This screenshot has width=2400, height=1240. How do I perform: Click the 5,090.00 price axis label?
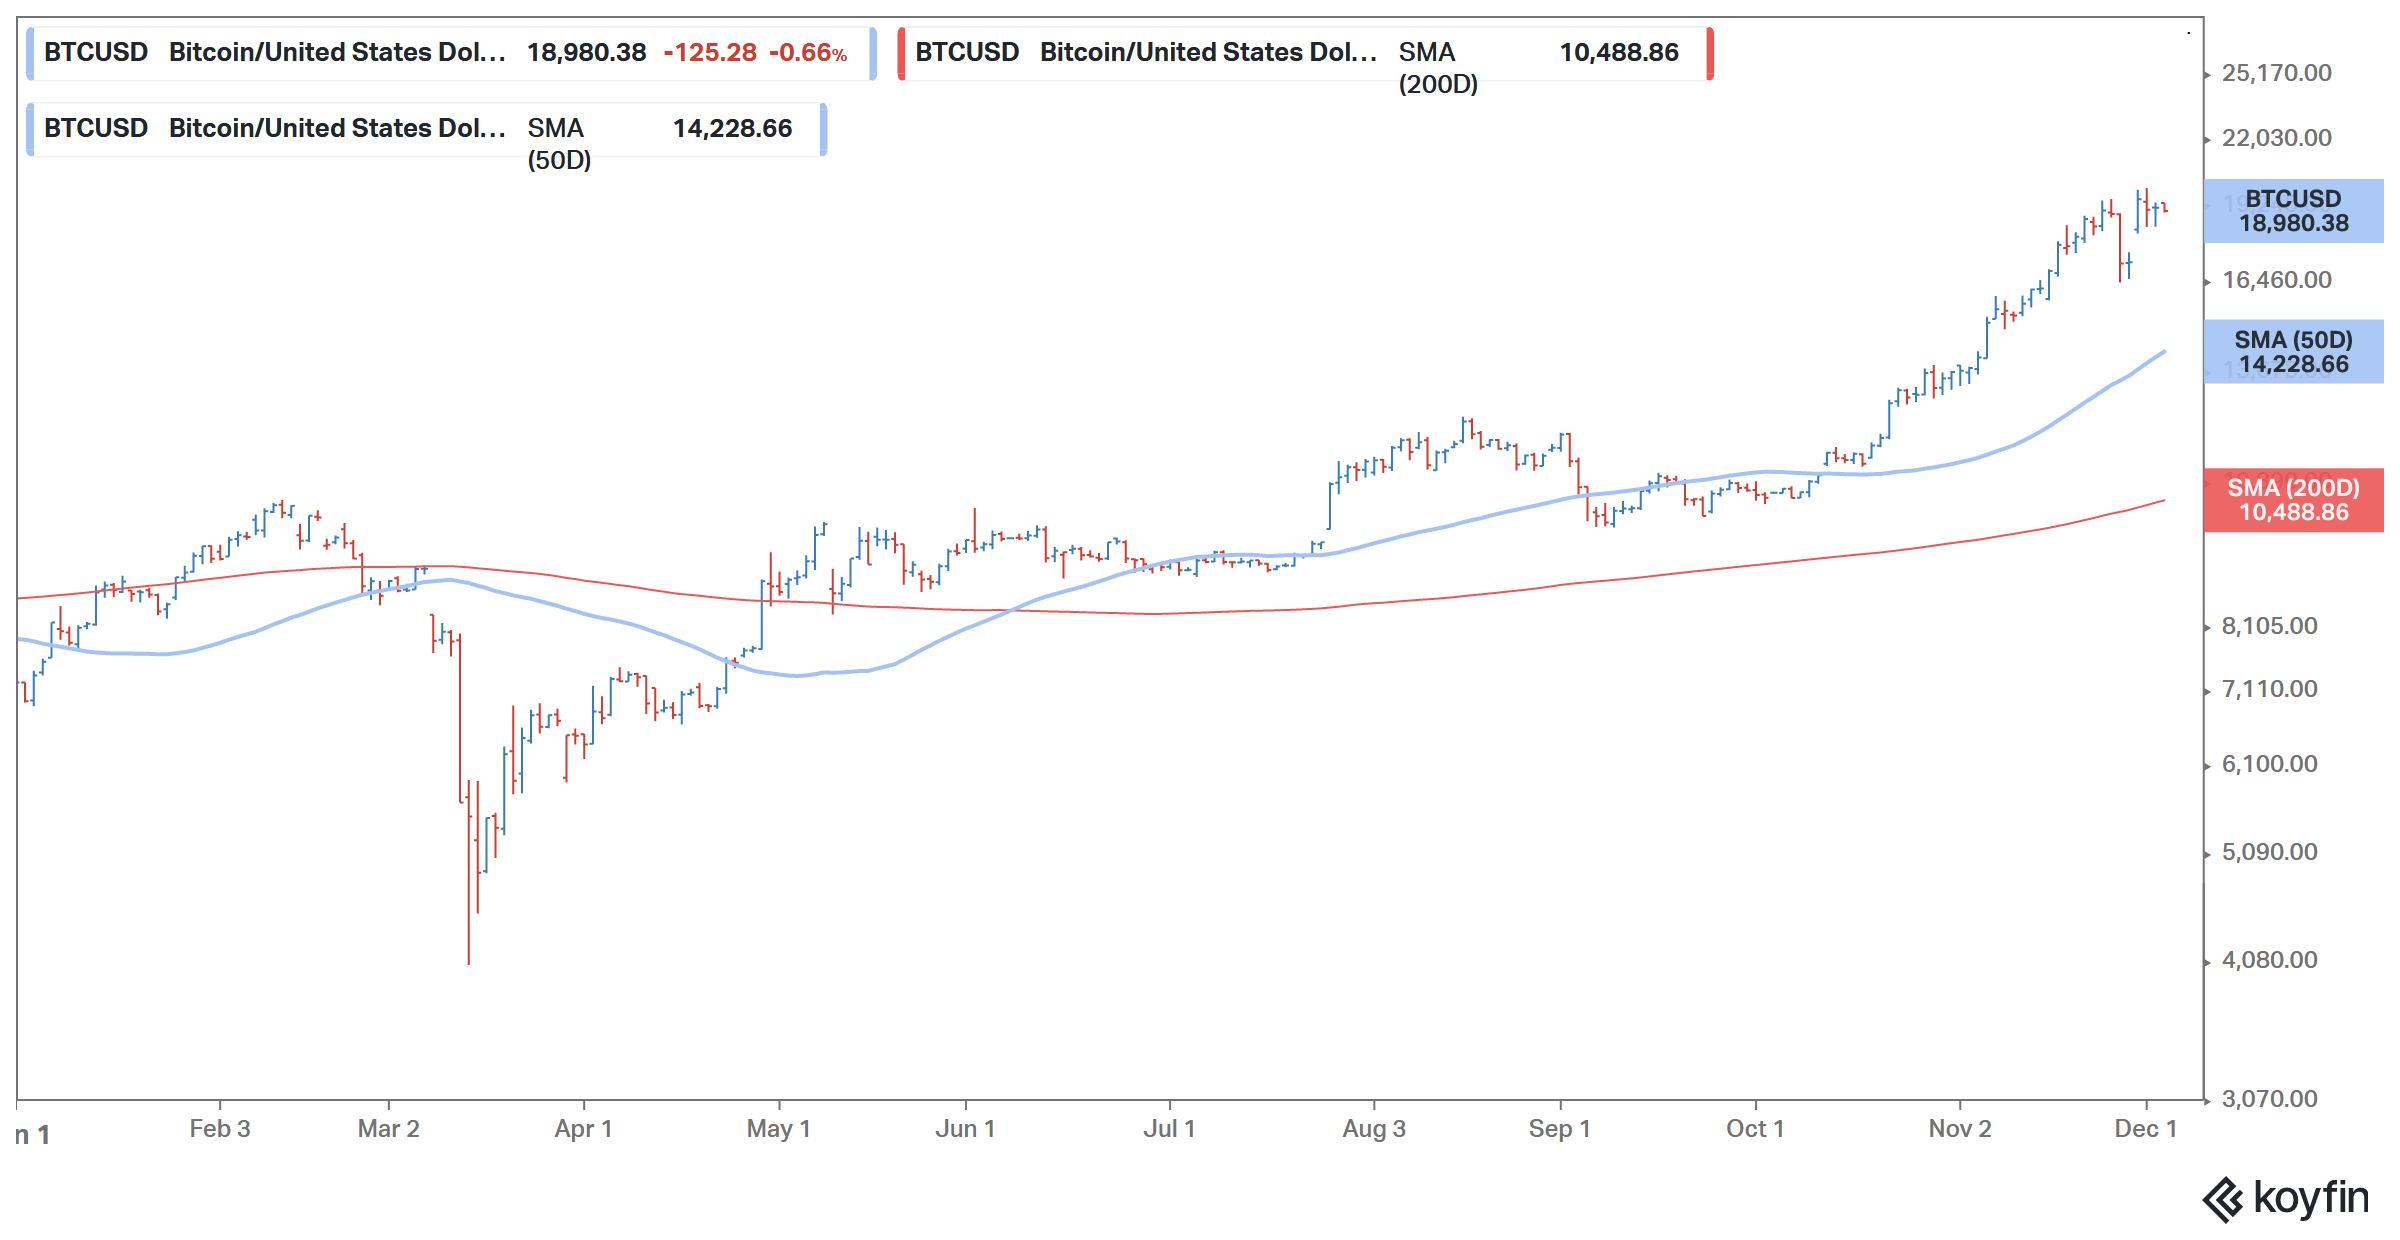[x=2270, y=852]
